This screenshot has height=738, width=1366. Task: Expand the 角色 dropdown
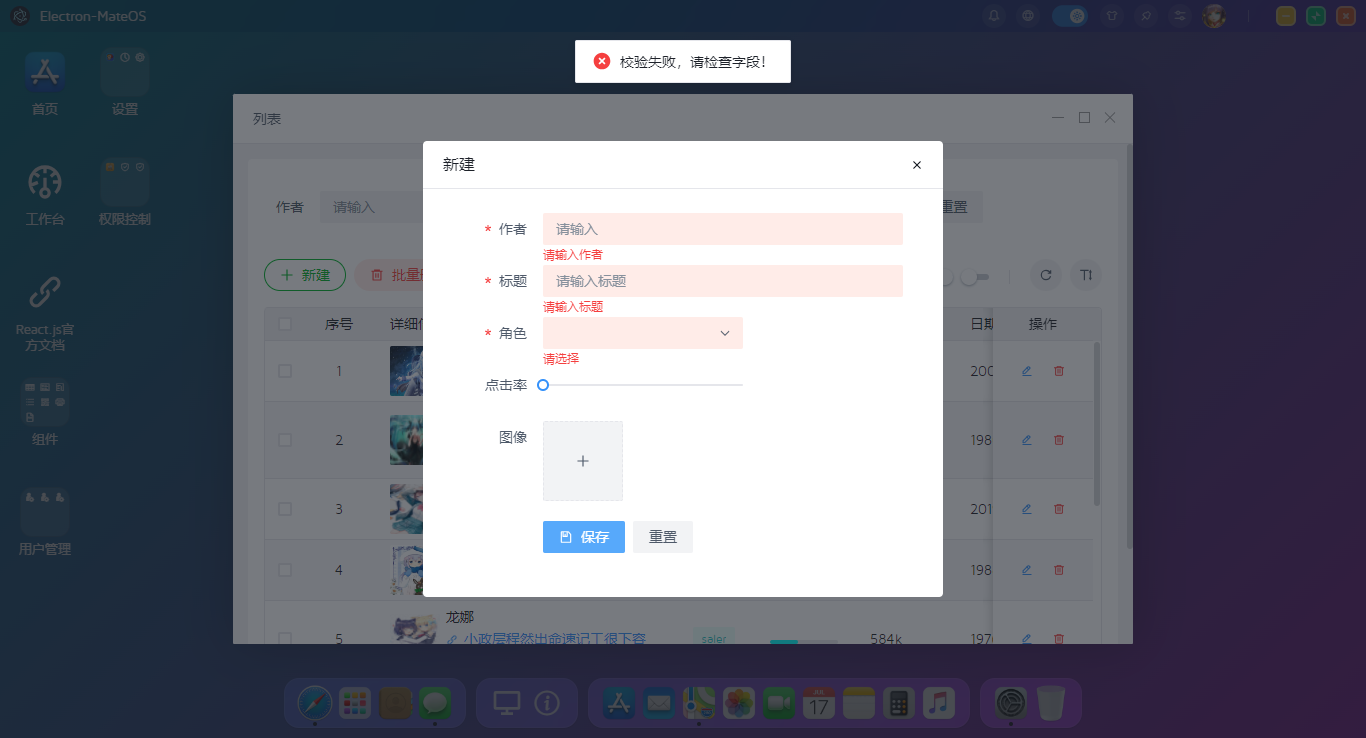click(x=642, y=333)
